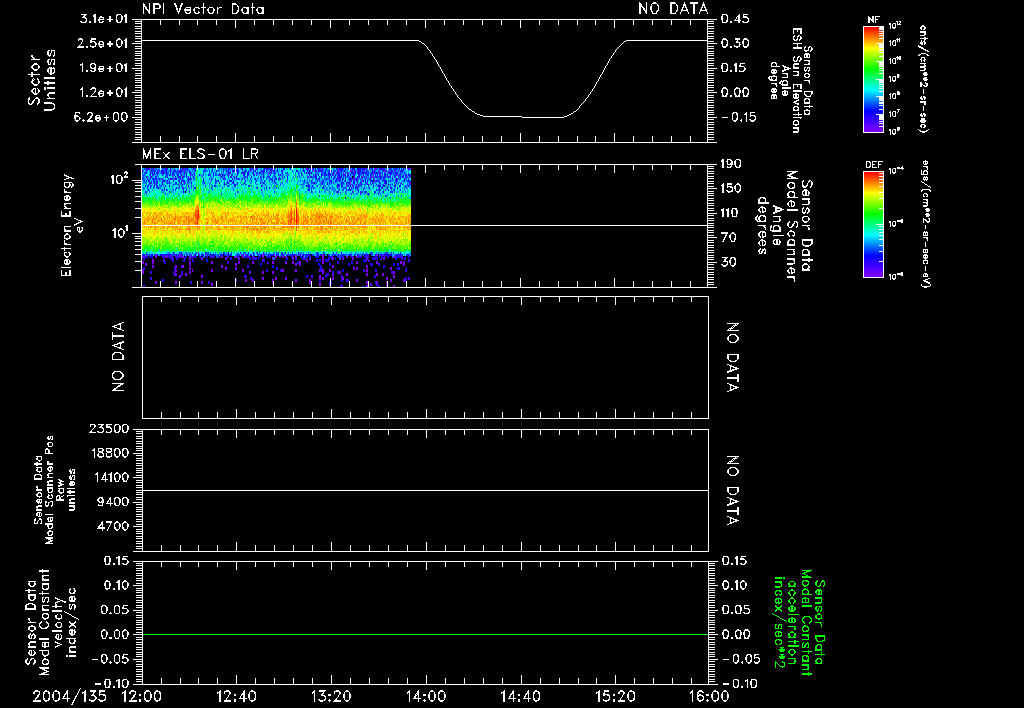Click the 12:40 time axis label
This screenshot has width=1024, height=708.
point(236,696)
